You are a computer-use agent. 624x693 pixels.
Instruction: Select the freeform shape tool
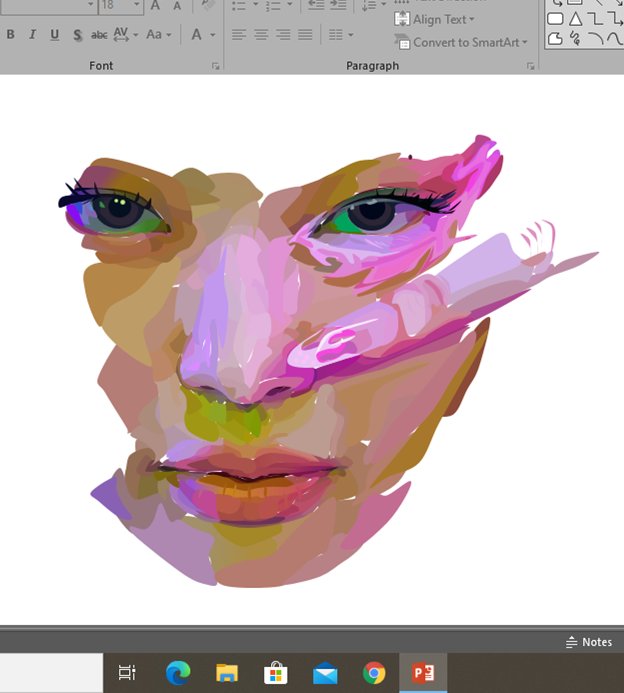pos(555,38)
